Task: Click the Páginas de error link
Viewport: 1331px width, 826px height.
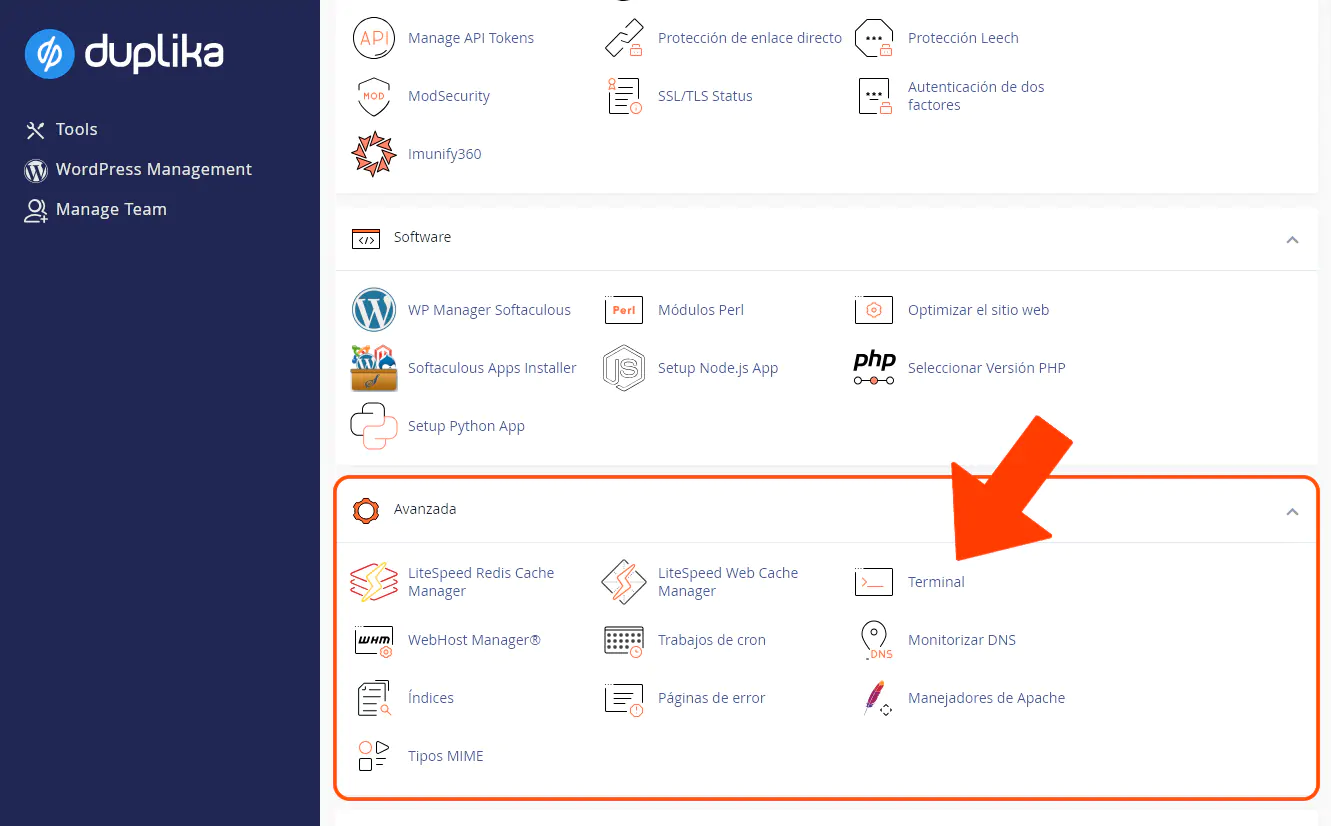Action: 711,698
